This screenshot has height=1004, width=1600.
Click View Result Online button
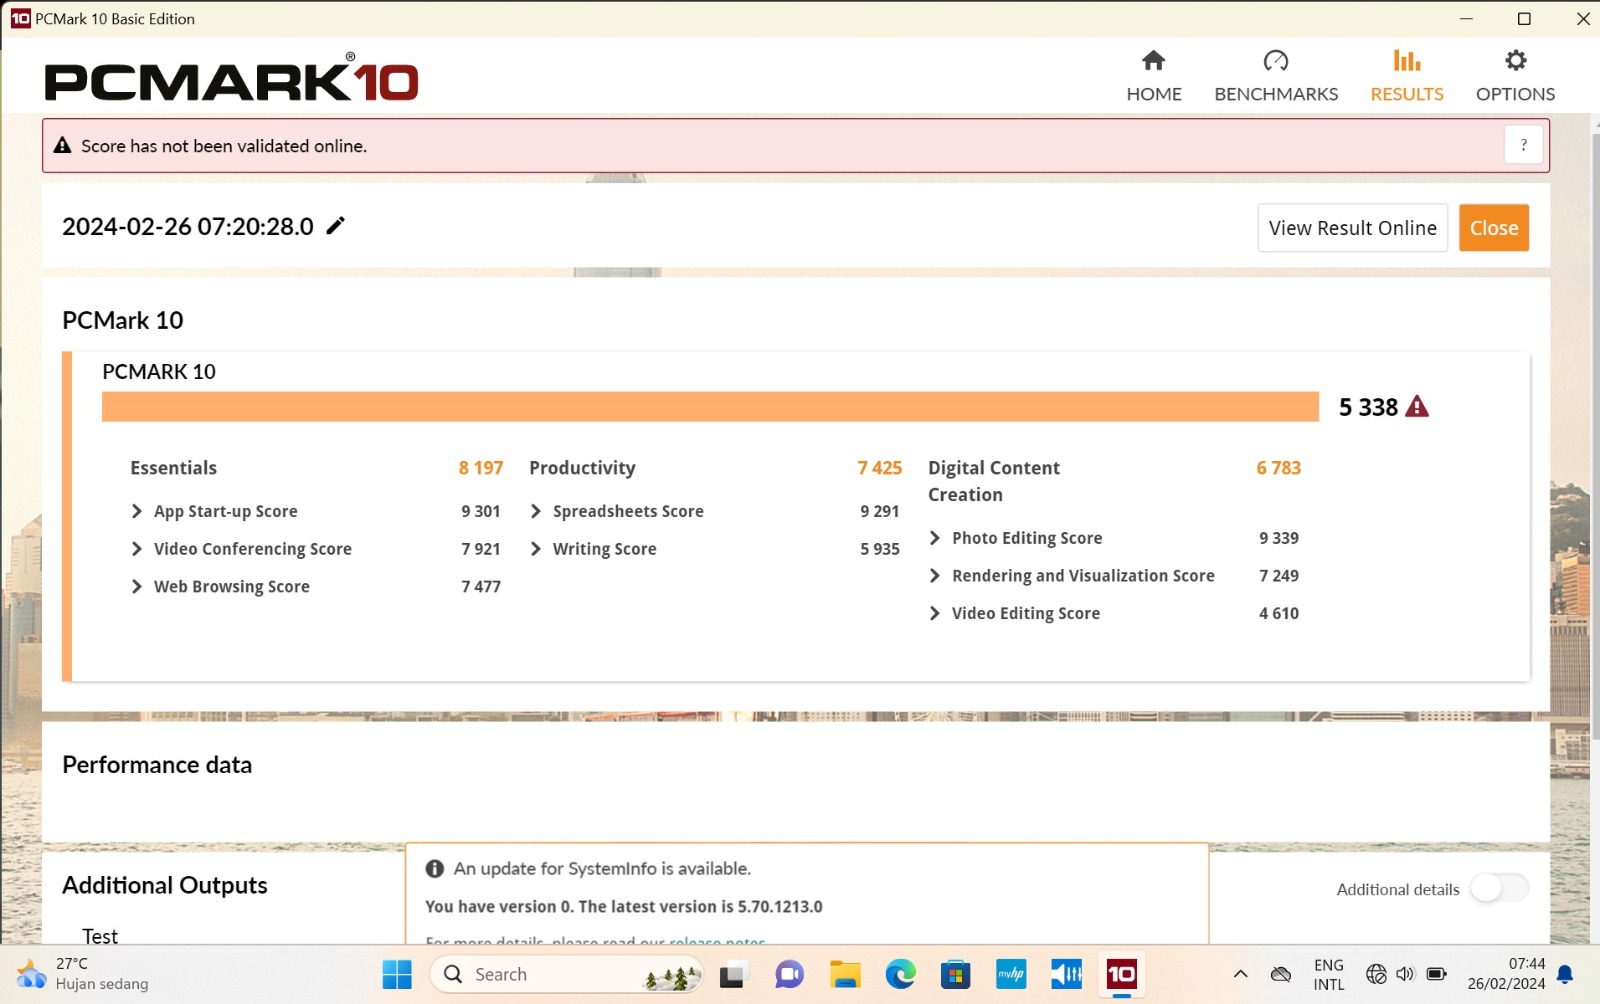tap(1352, 228)
